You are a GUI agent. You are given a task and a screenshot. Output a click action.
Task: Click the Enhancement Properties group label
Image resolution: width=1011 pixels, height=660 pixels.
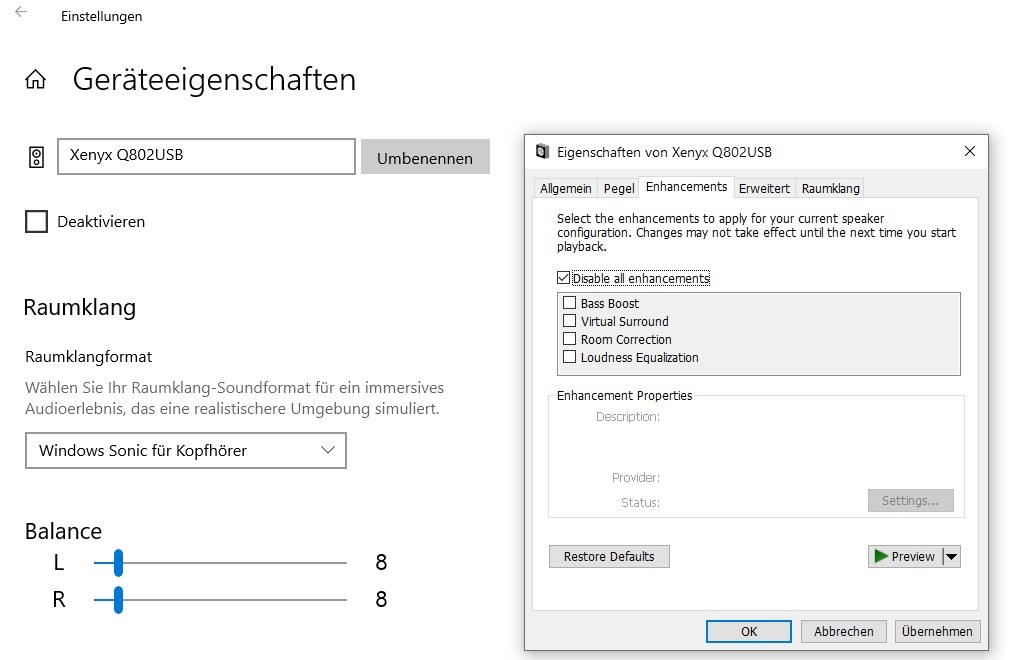pos(624,395)
